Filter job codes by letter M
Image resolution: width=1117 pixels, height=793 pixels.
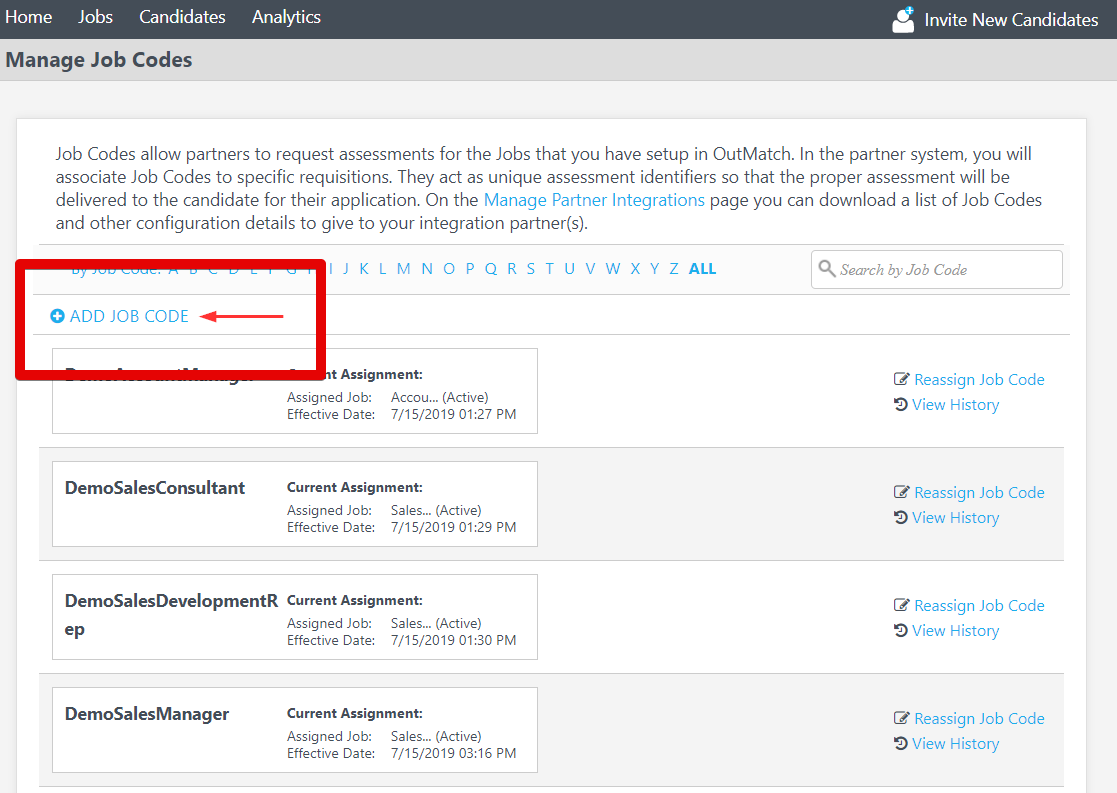[402, 268]
